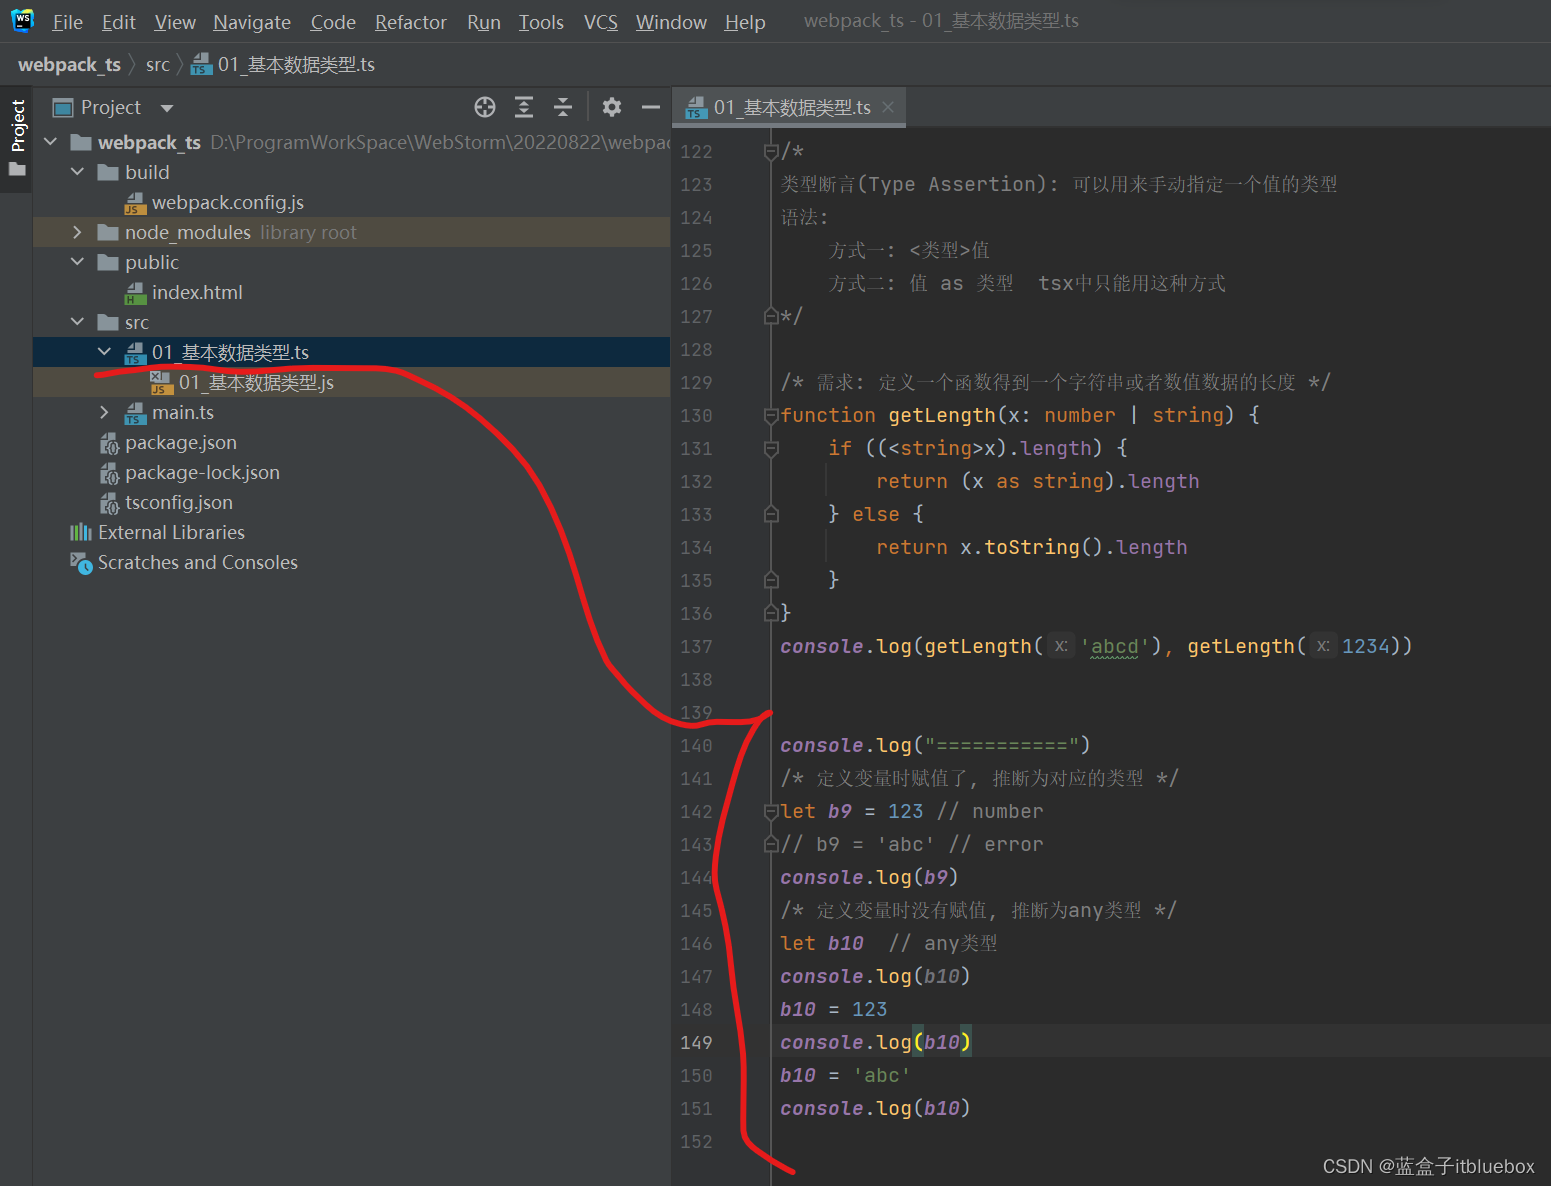Viewport: 1551px width, 1186px height.
Task: Open the Code menu
Action: point(333,22)
